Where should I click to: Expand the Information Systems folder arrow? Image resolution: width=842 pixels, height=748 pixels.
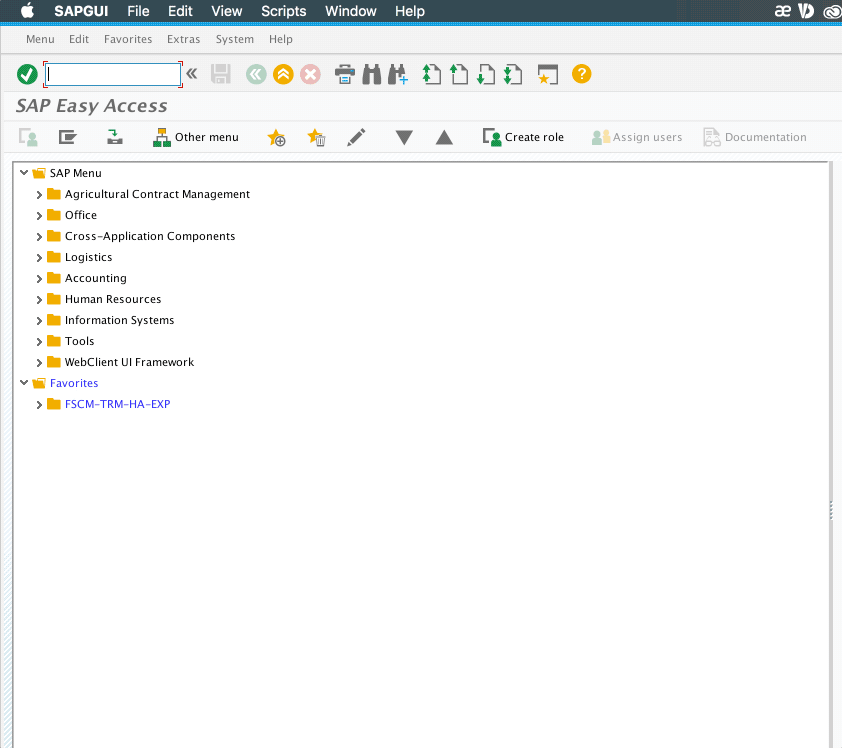(39, 320)
